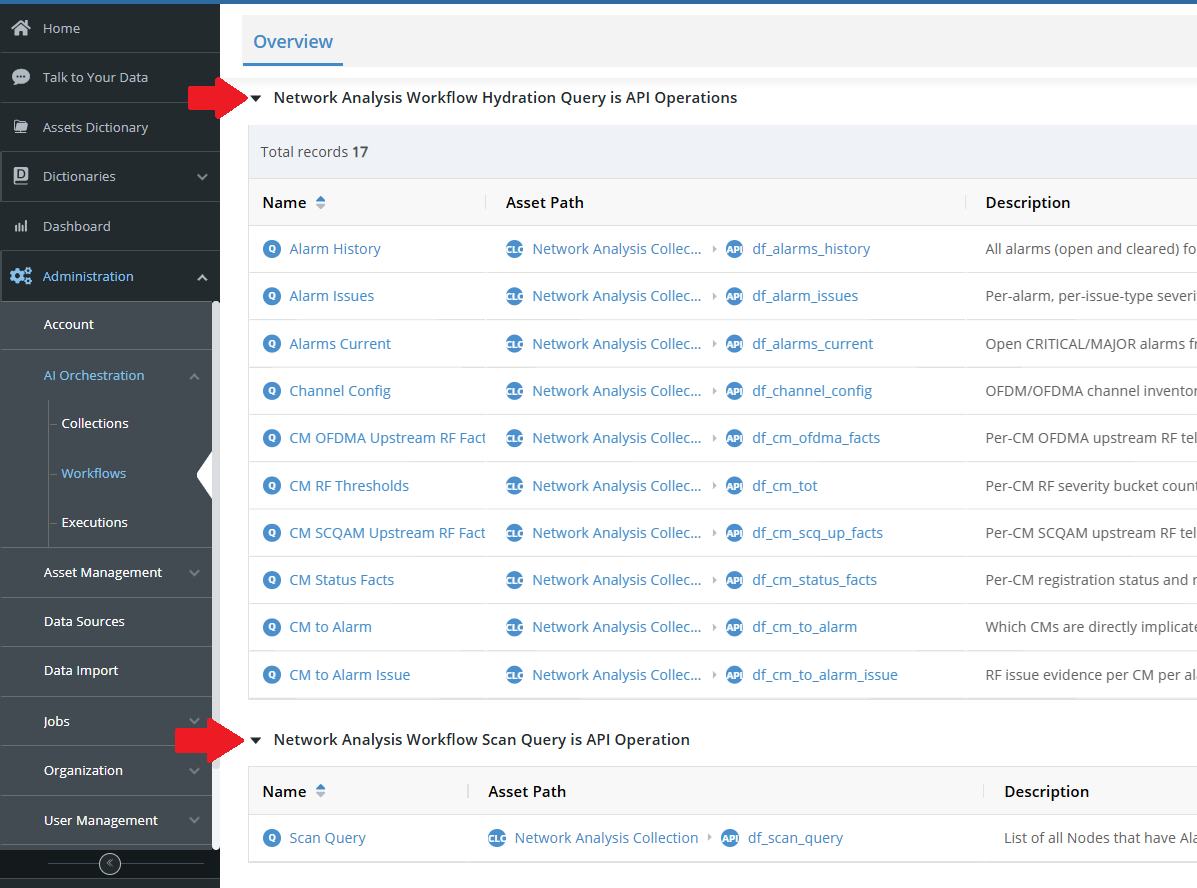Click the API icon beside df_alarm_issues
This screenshot has width=1197, height=888.
coord(734,296)
